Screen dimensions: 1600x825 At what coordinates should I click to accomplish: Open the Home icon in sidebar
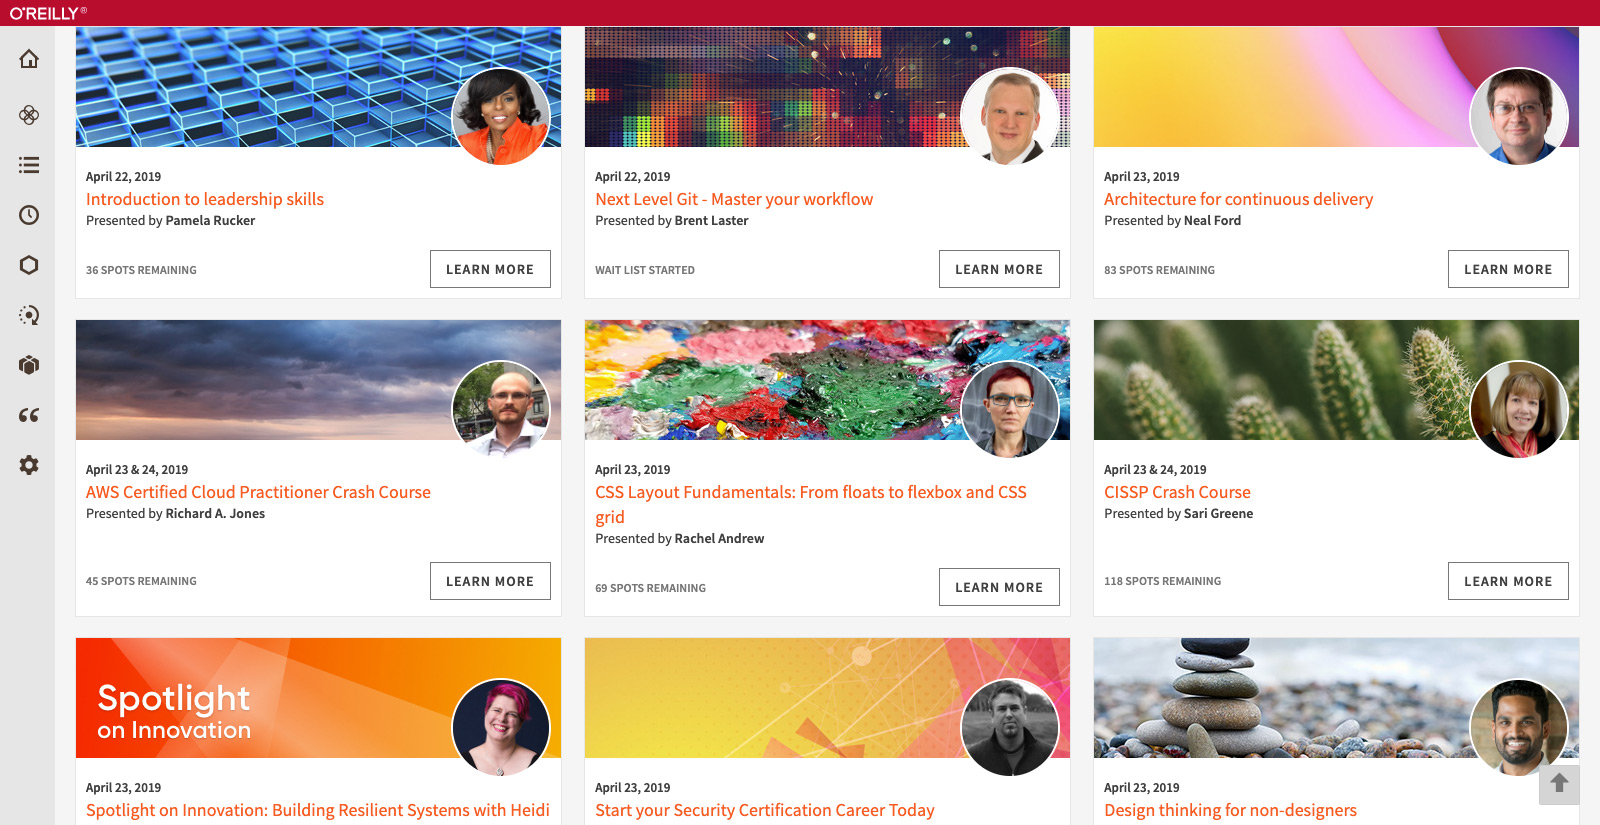pos(29,59)
